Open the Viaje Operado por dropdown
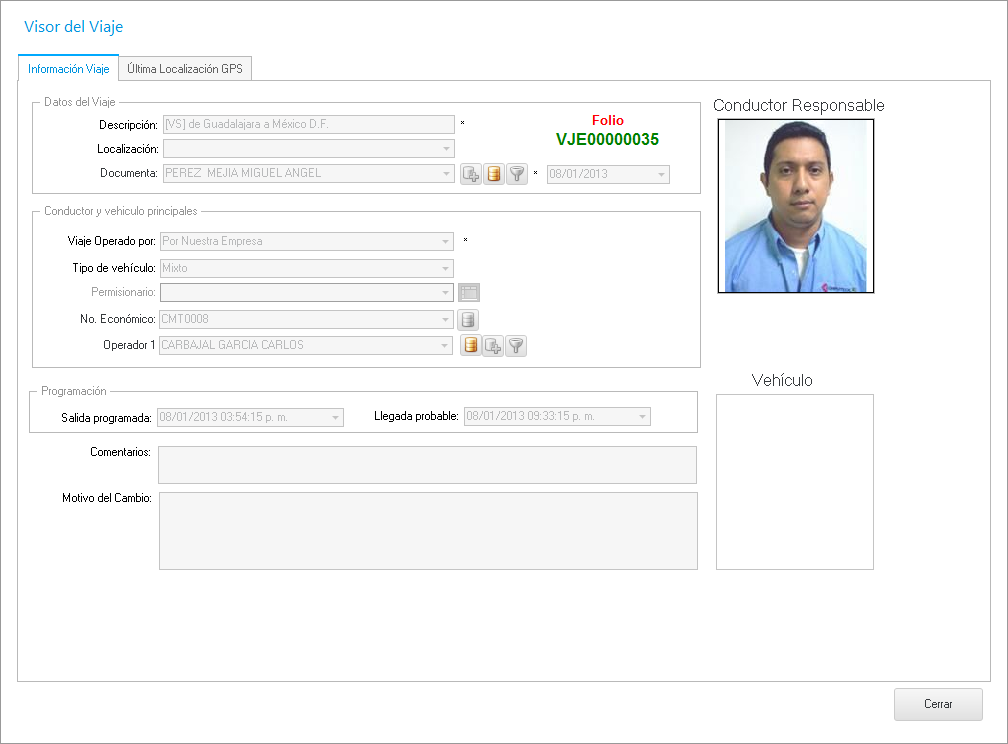 [446, 241]
